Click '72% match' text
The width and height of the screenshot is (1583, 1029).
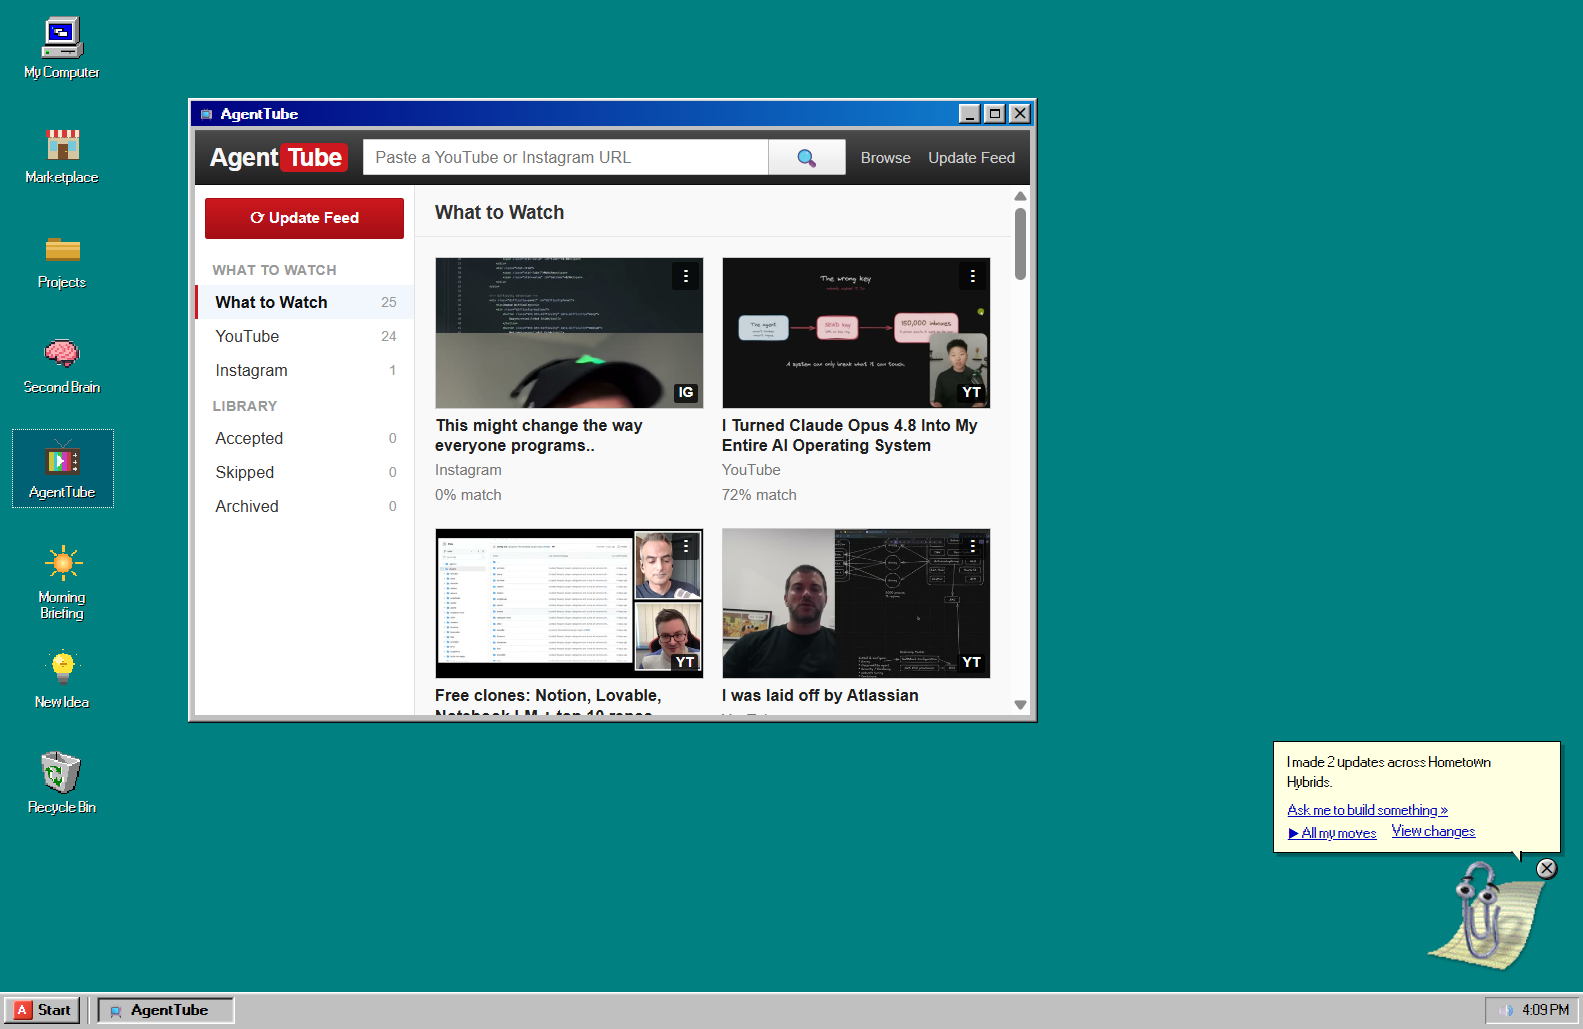click(759, 495)
